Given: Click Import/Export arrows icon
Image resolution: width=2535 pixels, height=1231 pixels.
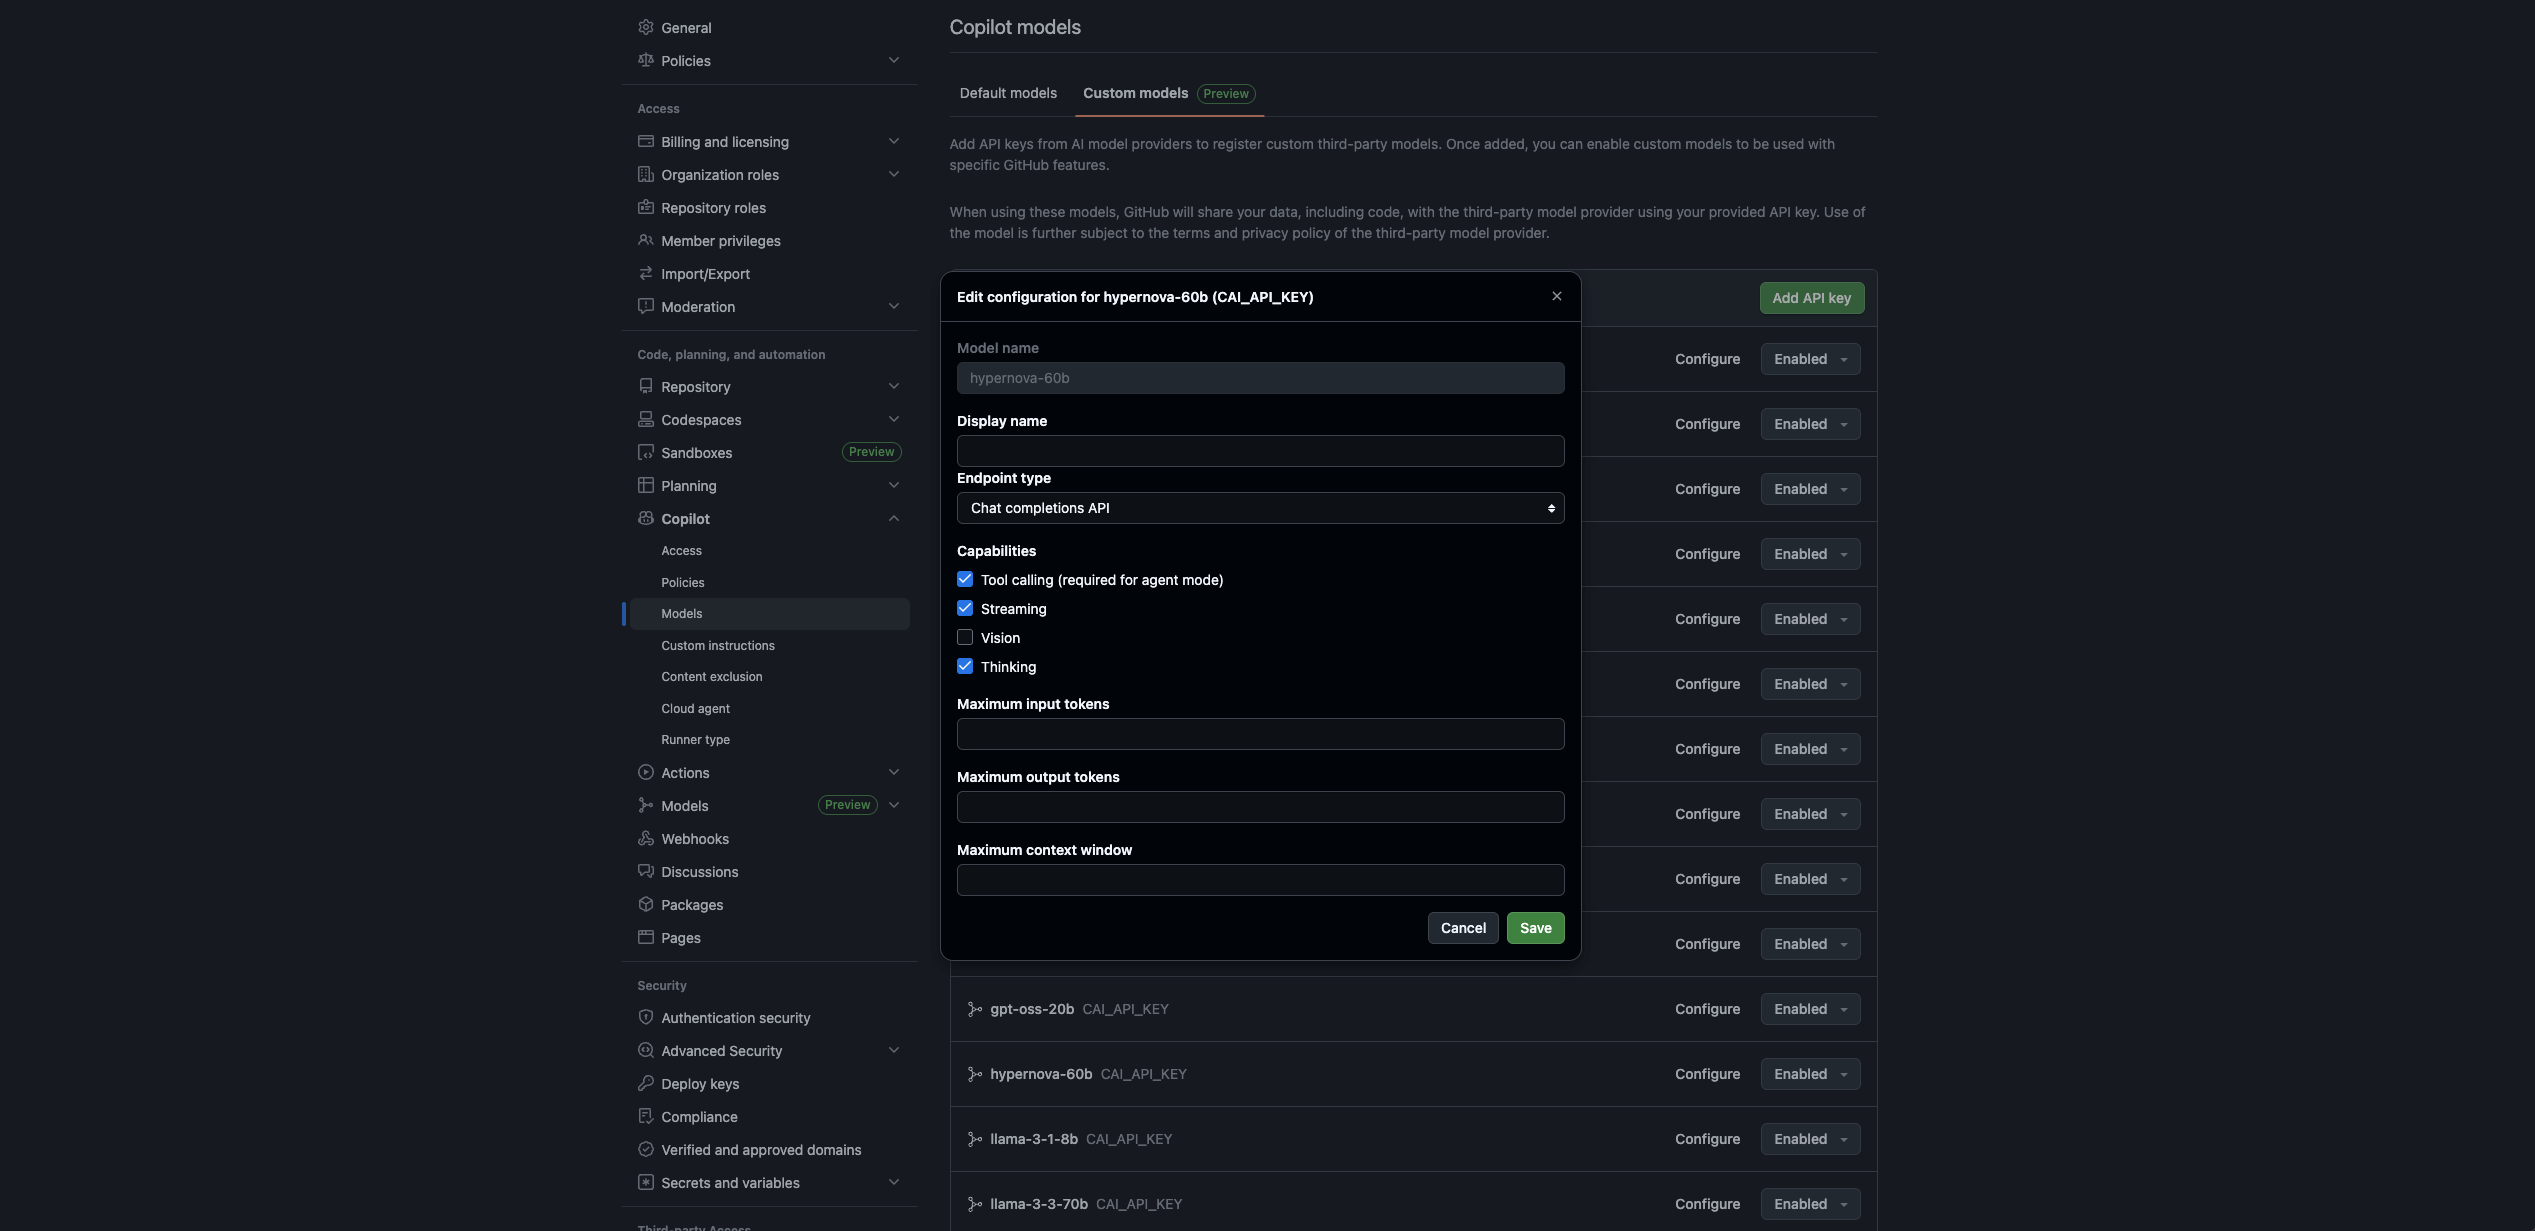Looking at the screenshot, I should click(646, 273).
